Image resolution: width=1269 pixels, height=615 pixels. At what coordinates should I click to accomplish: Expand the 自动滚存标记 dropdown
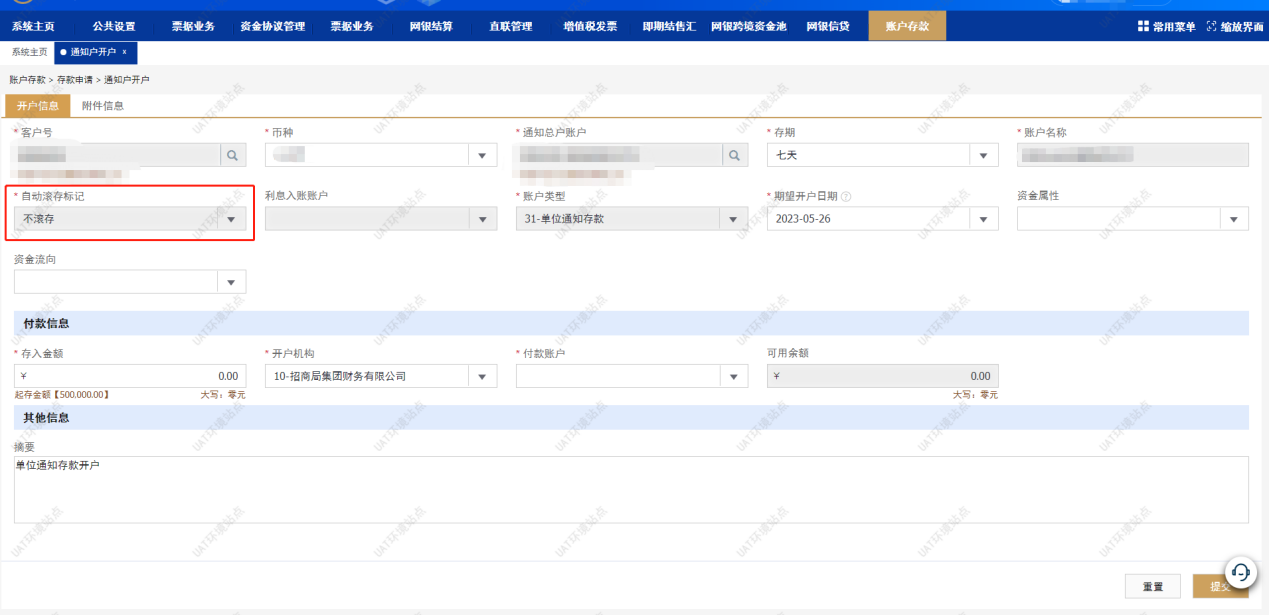pos(232,219)
